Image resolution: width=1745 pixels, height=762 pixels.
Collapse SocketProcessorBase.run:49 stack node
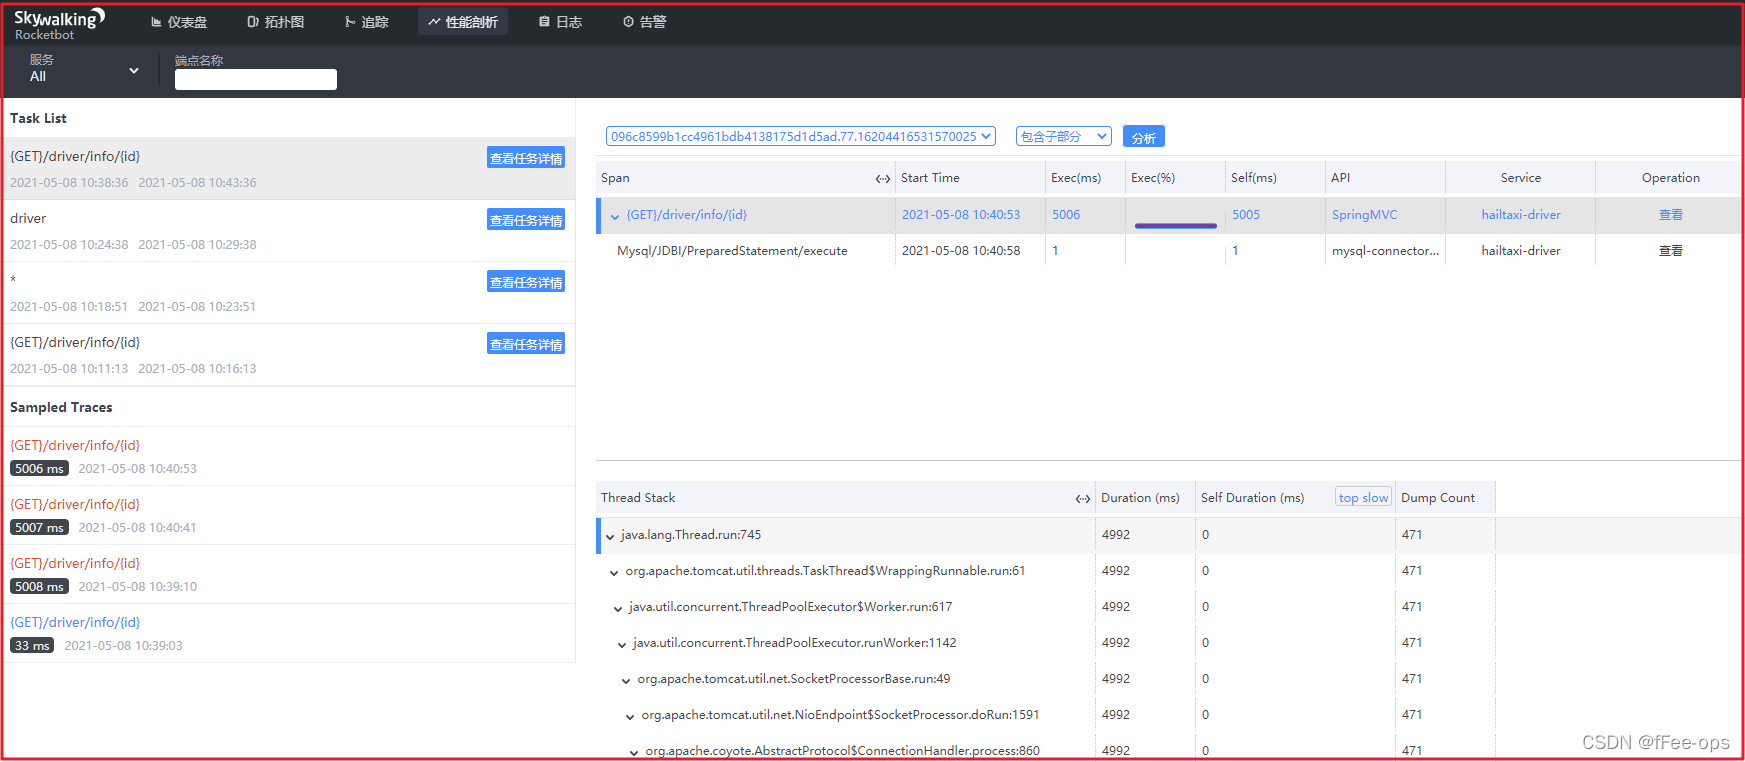click(x=626, y=680)
